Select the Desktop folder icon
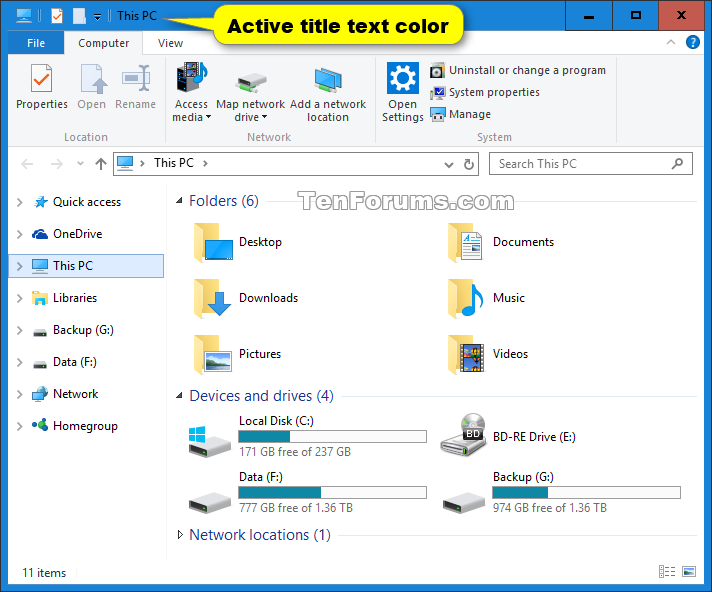 213,243
